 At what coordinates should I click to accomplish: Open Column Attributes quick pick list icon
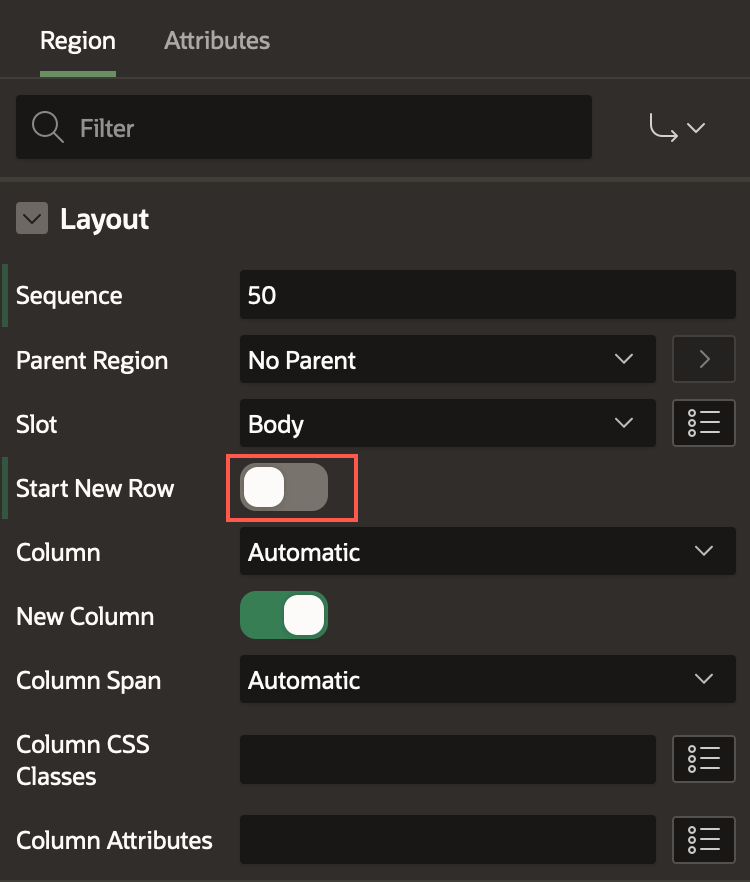704,839
